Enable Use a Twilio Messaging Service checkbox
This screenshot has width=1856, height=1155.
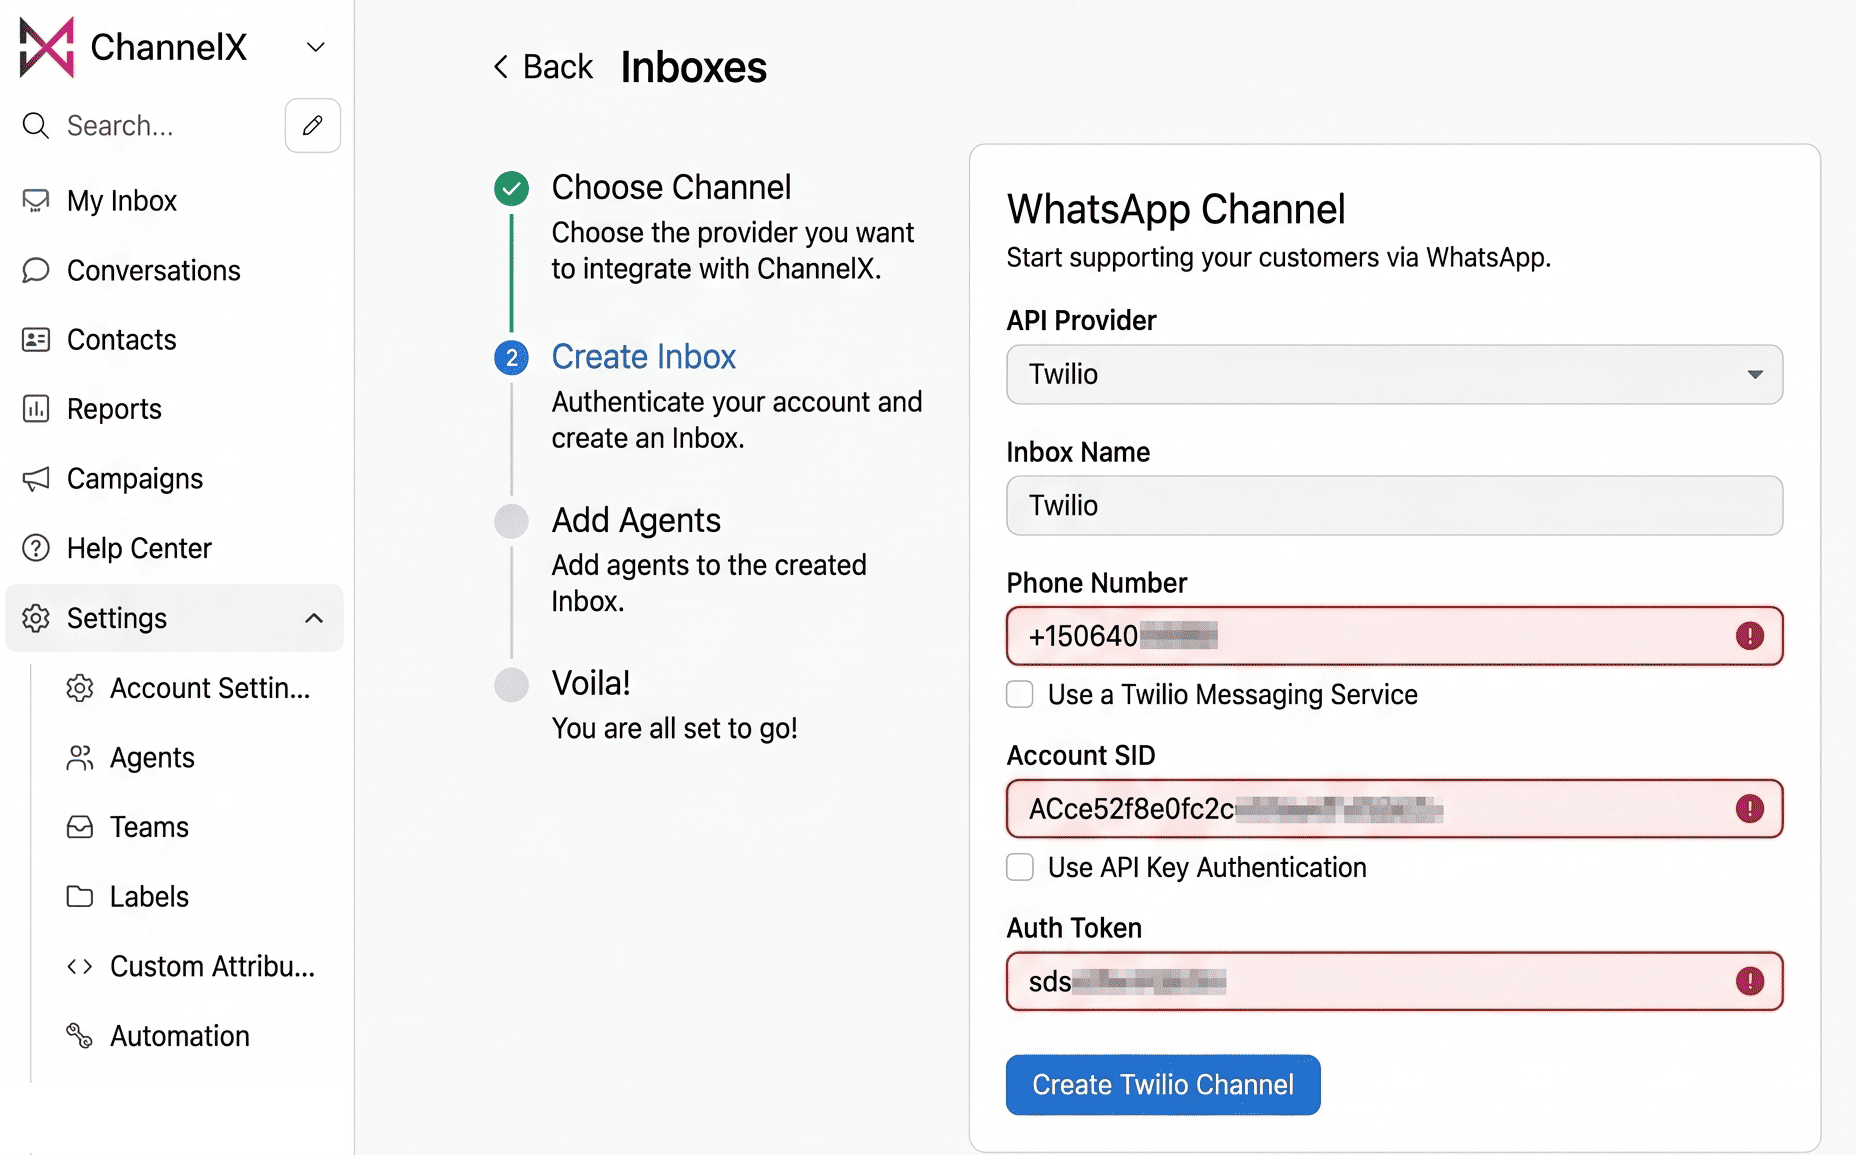(1020, 694)
